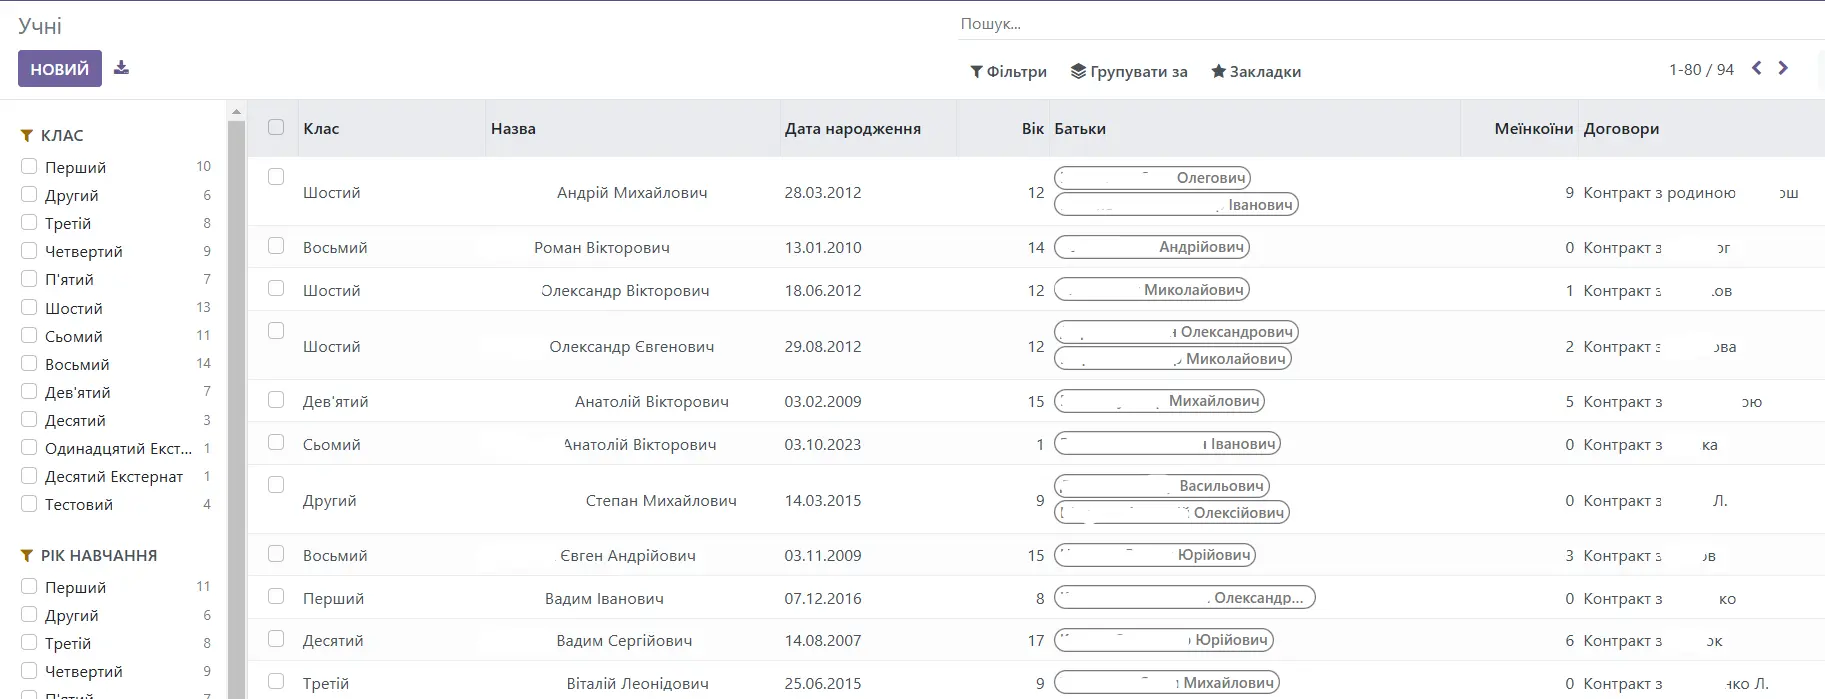Select row checkbox for Вадим Іванович
This screenshot has height=699, width=1825.
click(276, 596)
